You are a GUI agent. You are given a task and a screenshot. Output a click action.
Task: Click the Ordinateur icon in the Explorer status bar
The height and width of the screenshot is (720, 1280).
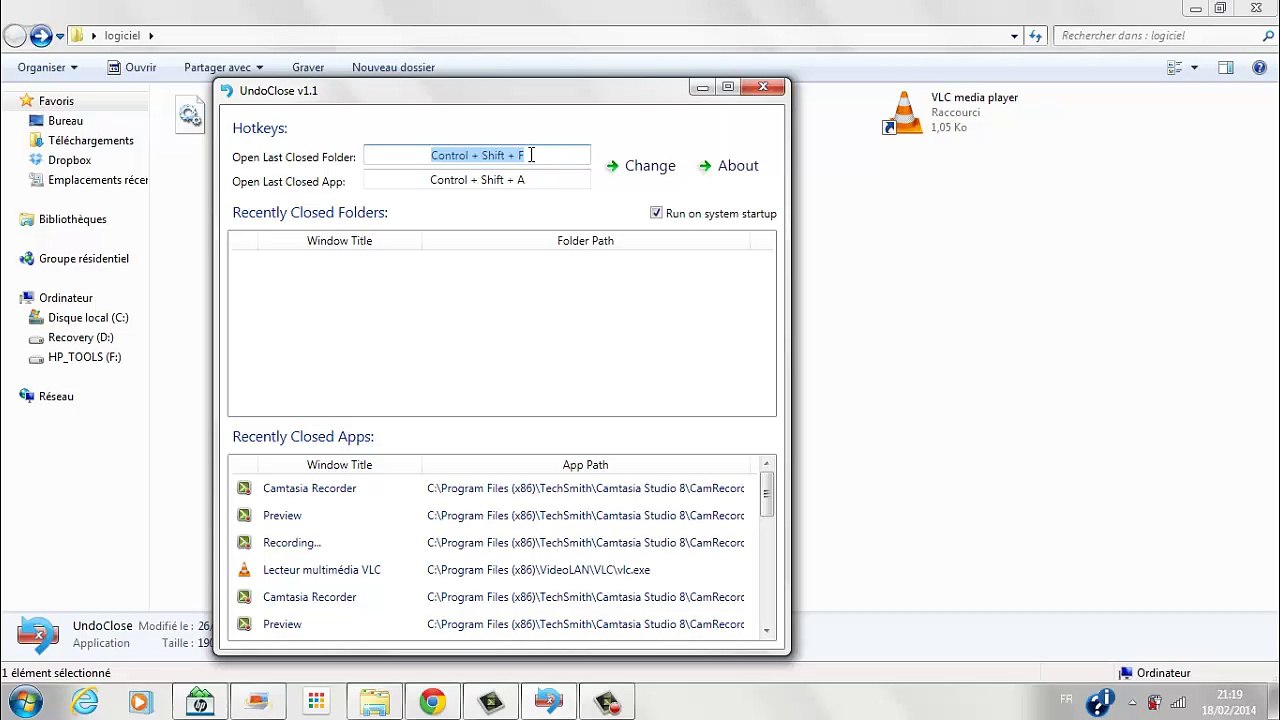click(1125, 673)
